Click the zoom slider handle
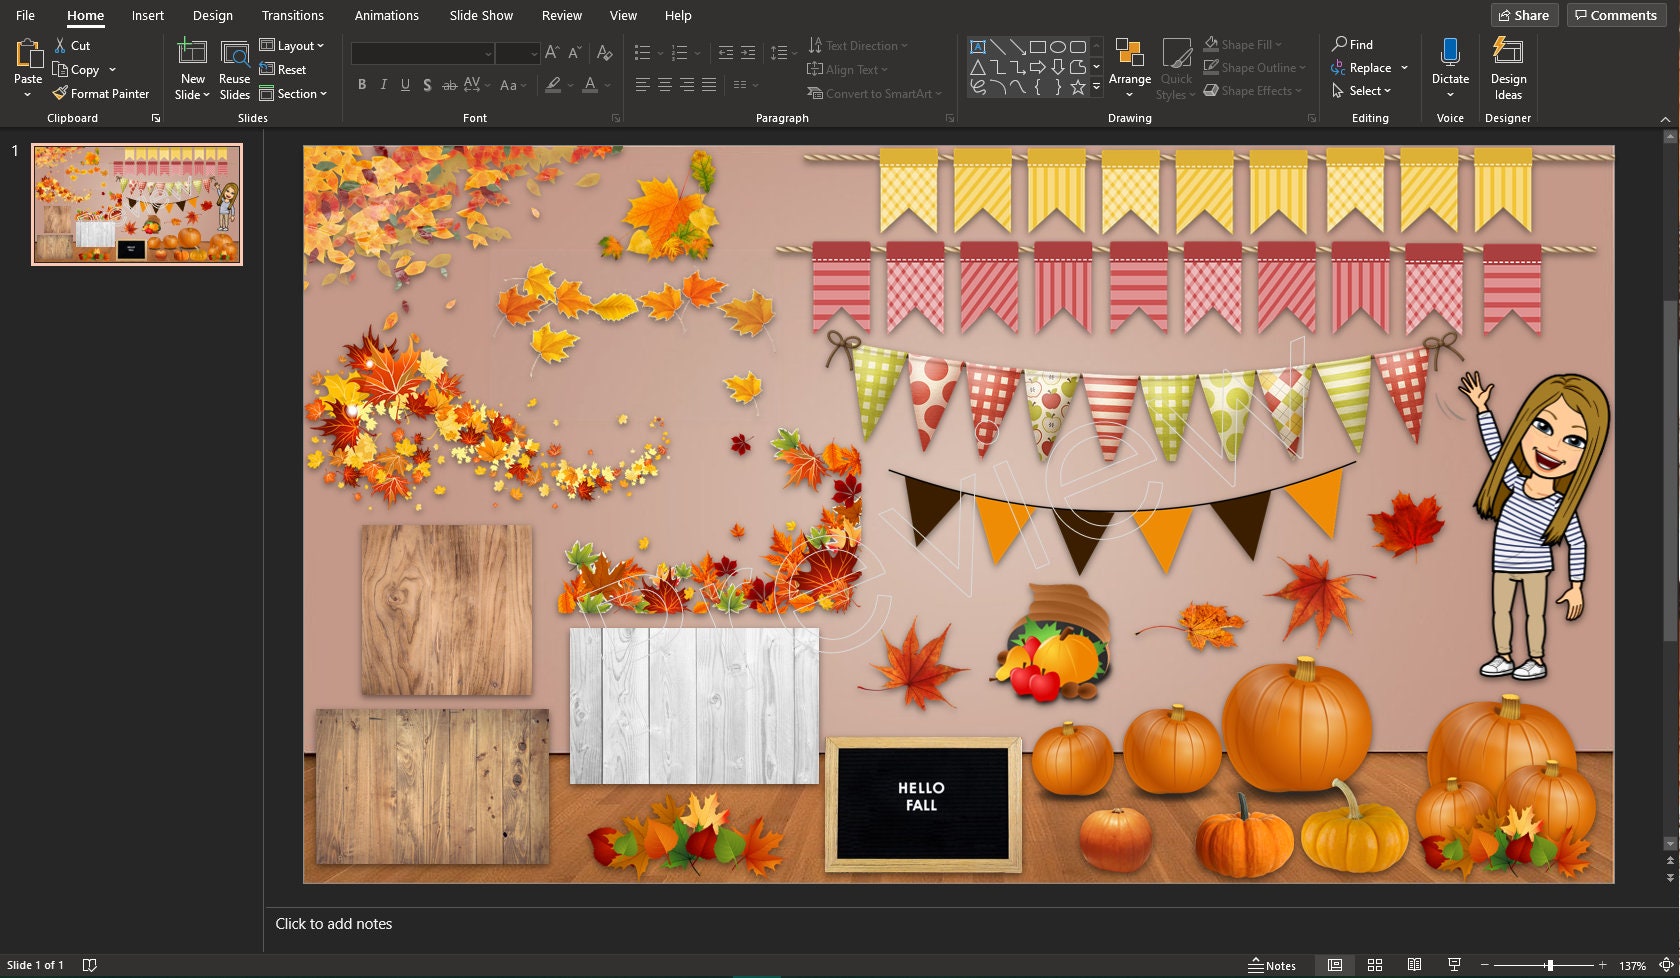1680x978 pixels. [1550, 965]
